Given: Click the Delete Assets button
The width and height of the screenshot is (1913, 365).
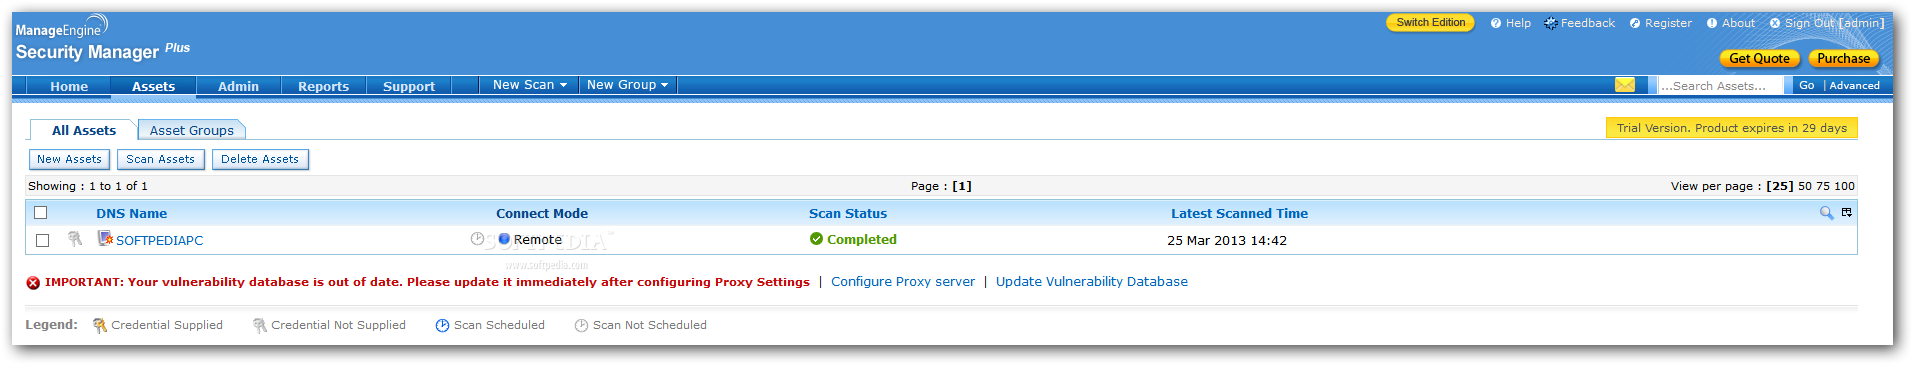Looking at the screenshot, I should pyautogui.click(x=260, y=159).
